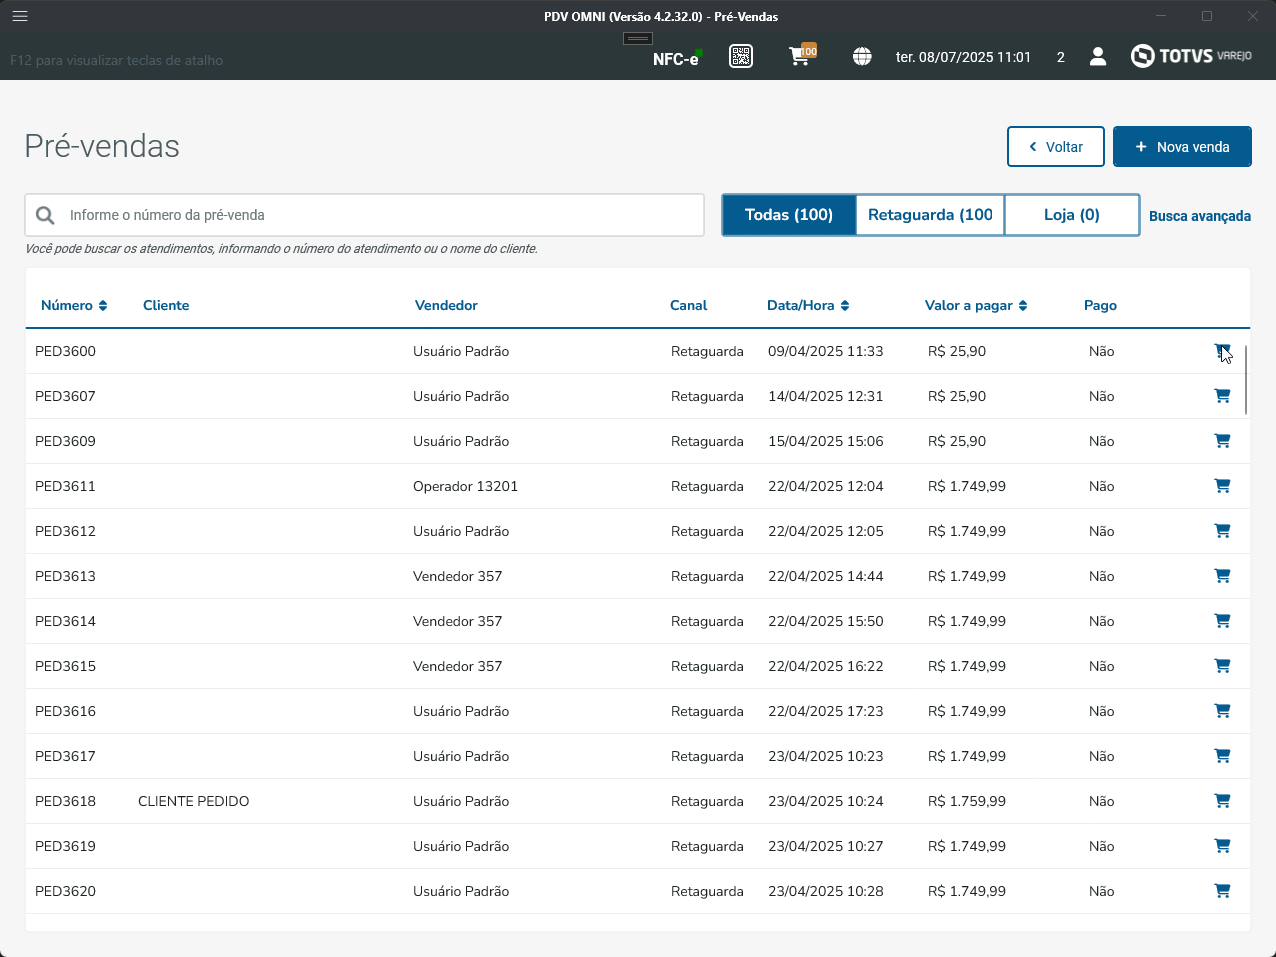Open the hamburger menu
The image size is (1276, 957).
(20, 16)
